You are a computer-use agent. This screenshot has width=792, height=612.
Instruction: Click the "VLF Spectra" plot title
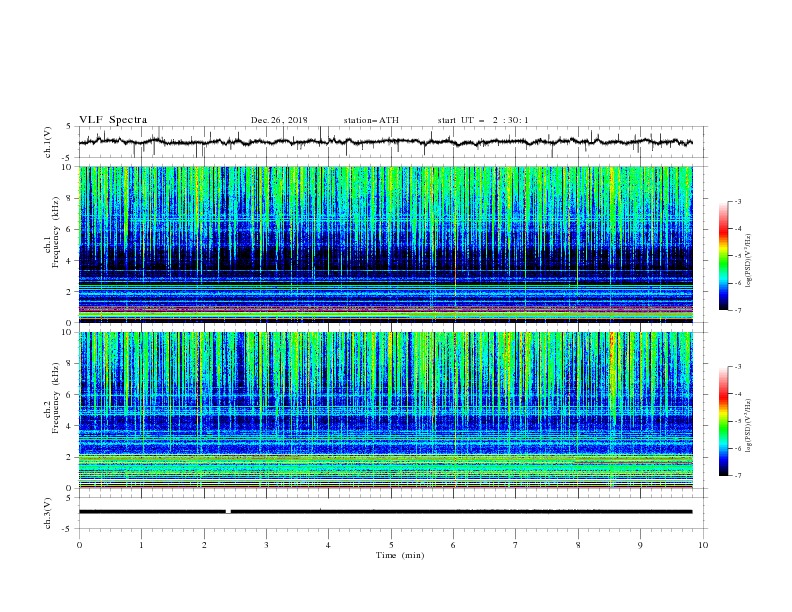pyautogui.click(x=113, y=120)
